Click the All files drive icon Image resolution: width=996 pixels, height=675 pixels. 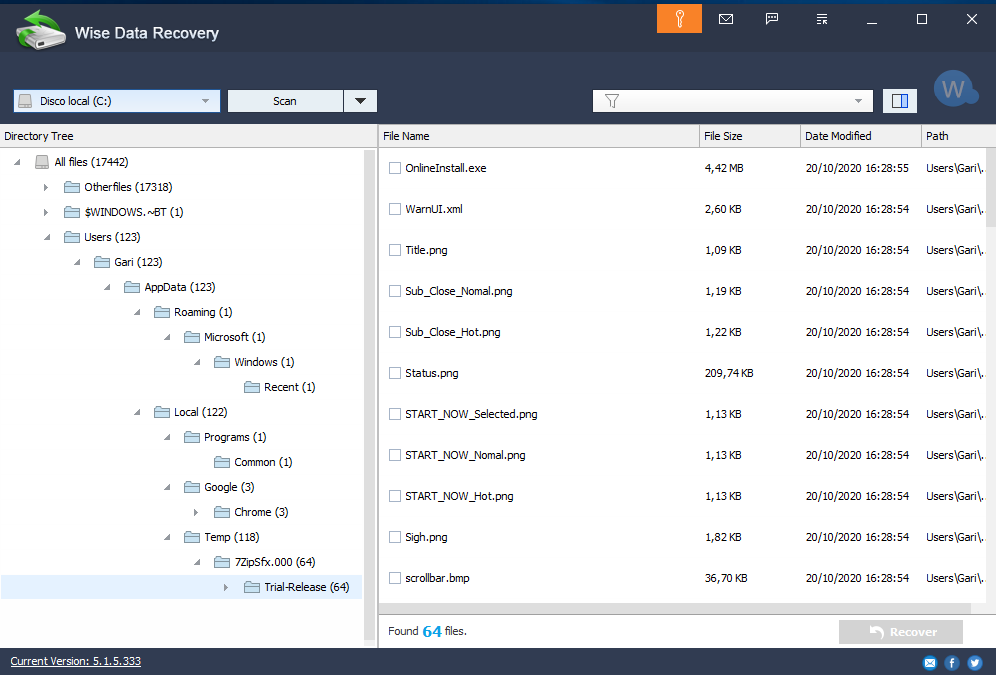point(42,162)
